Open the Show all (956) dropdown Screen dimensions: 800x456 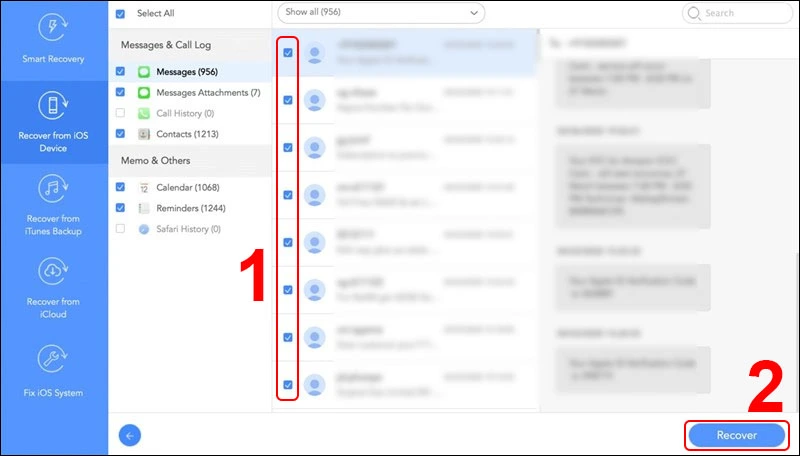(381, 13)
